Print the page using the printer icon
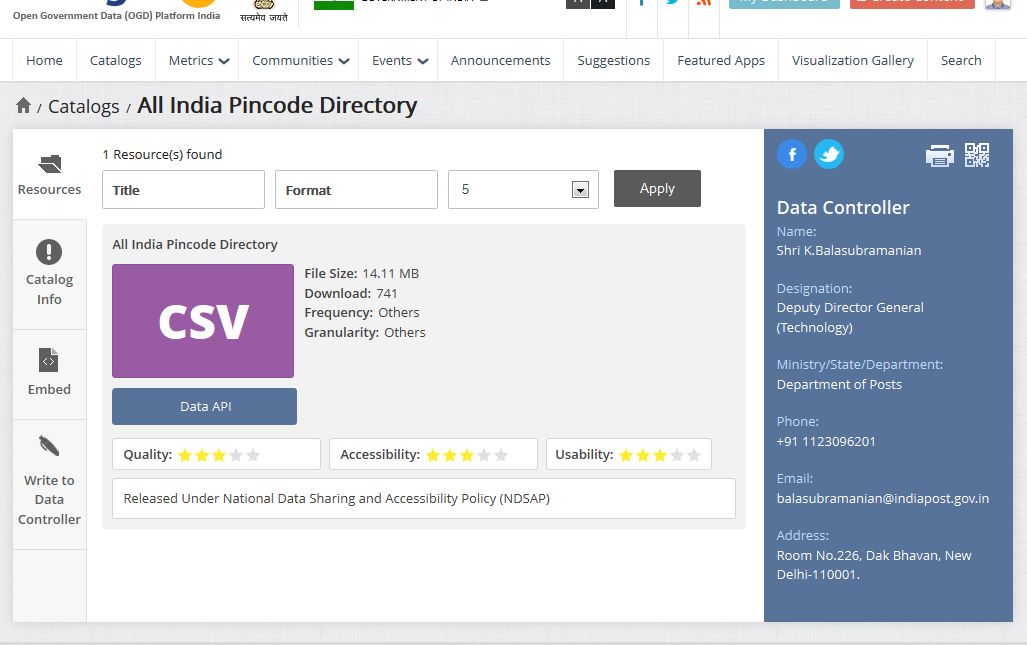 click(x=939, y=156)
